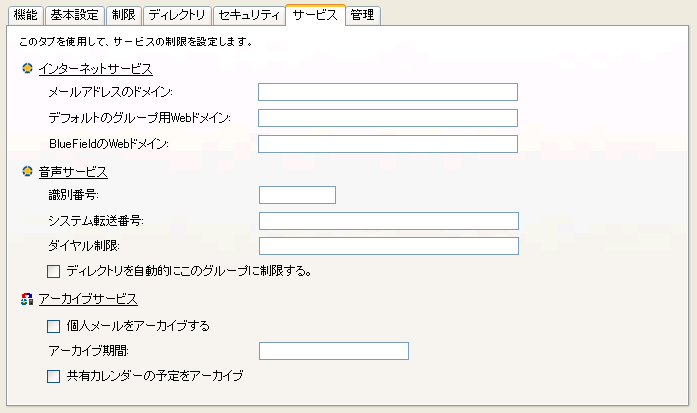Click the アーカイブ期間 input box
697x413 pixels.
tap(334, 350)
